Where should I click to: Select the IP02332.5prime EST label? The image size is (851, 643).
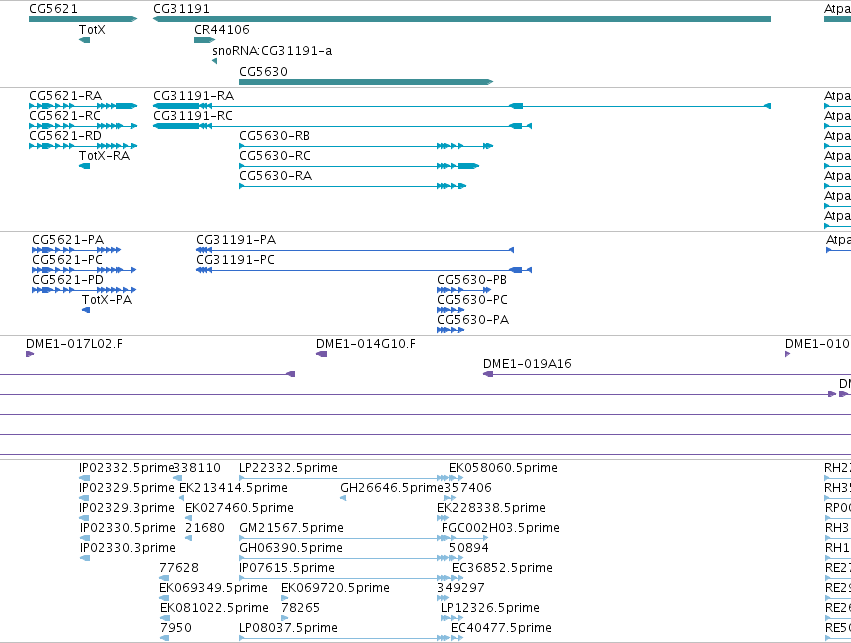point(126,468)
